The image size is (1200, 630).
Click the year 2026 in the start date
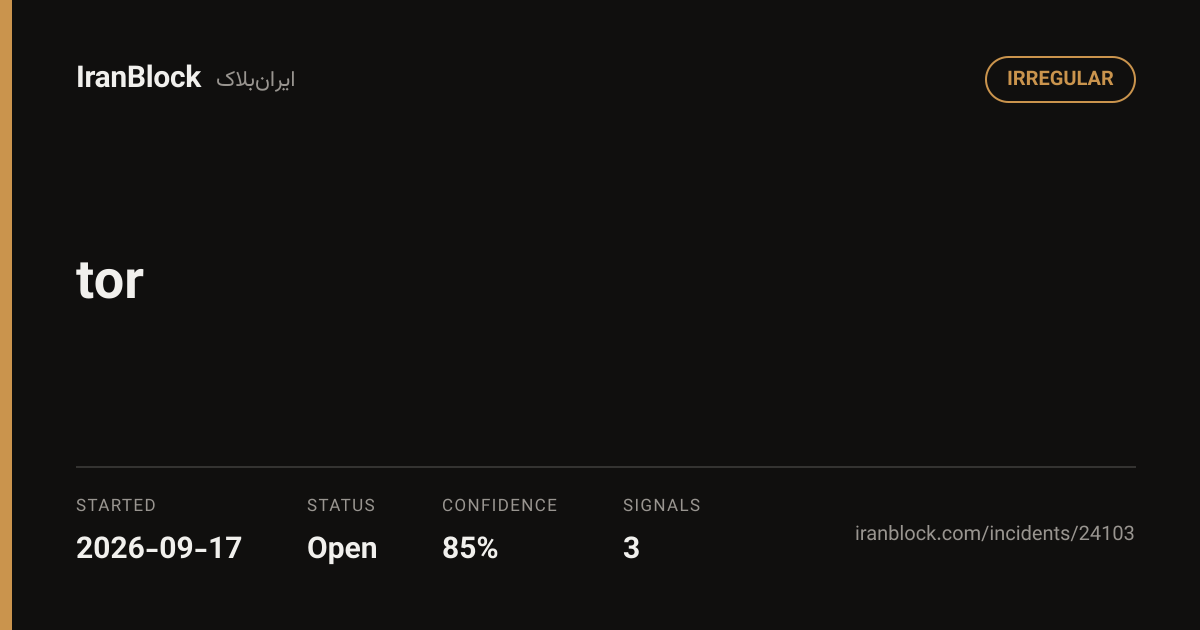coord(109,548)
